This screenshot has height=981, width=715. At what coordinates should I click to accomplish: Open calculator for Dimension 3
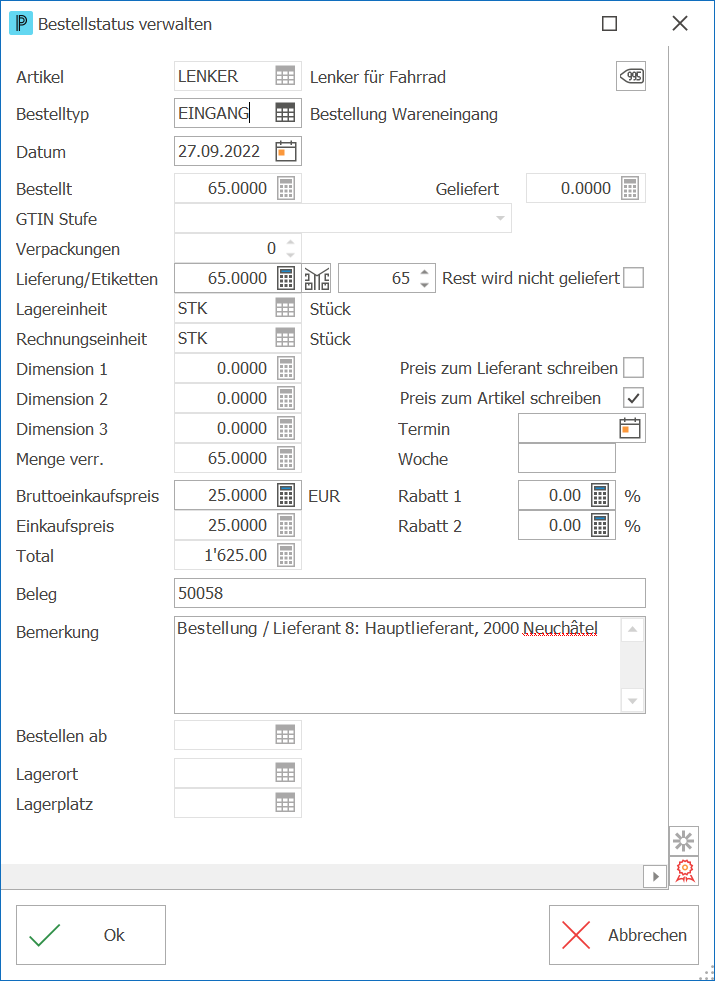click(286, 429)
